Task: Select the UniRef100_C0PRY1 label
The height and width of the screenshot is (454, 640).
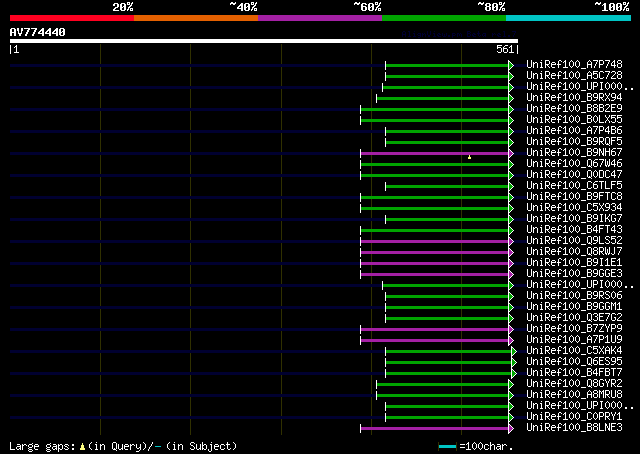Action: click(x=574, y=417)
